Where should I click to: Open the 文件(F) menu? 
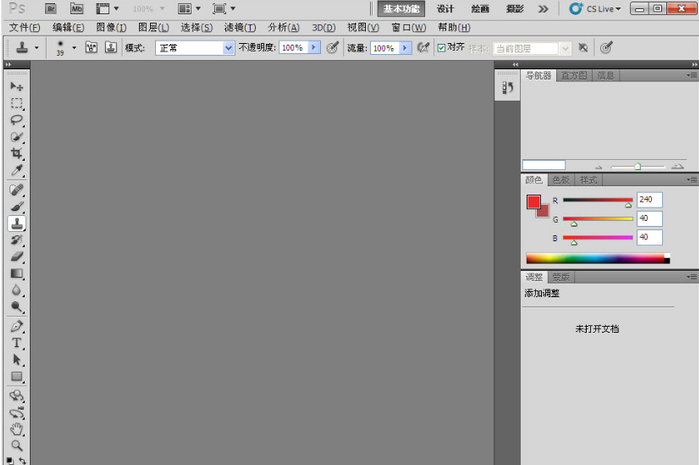pyautogui.click(x=25, y=28)
